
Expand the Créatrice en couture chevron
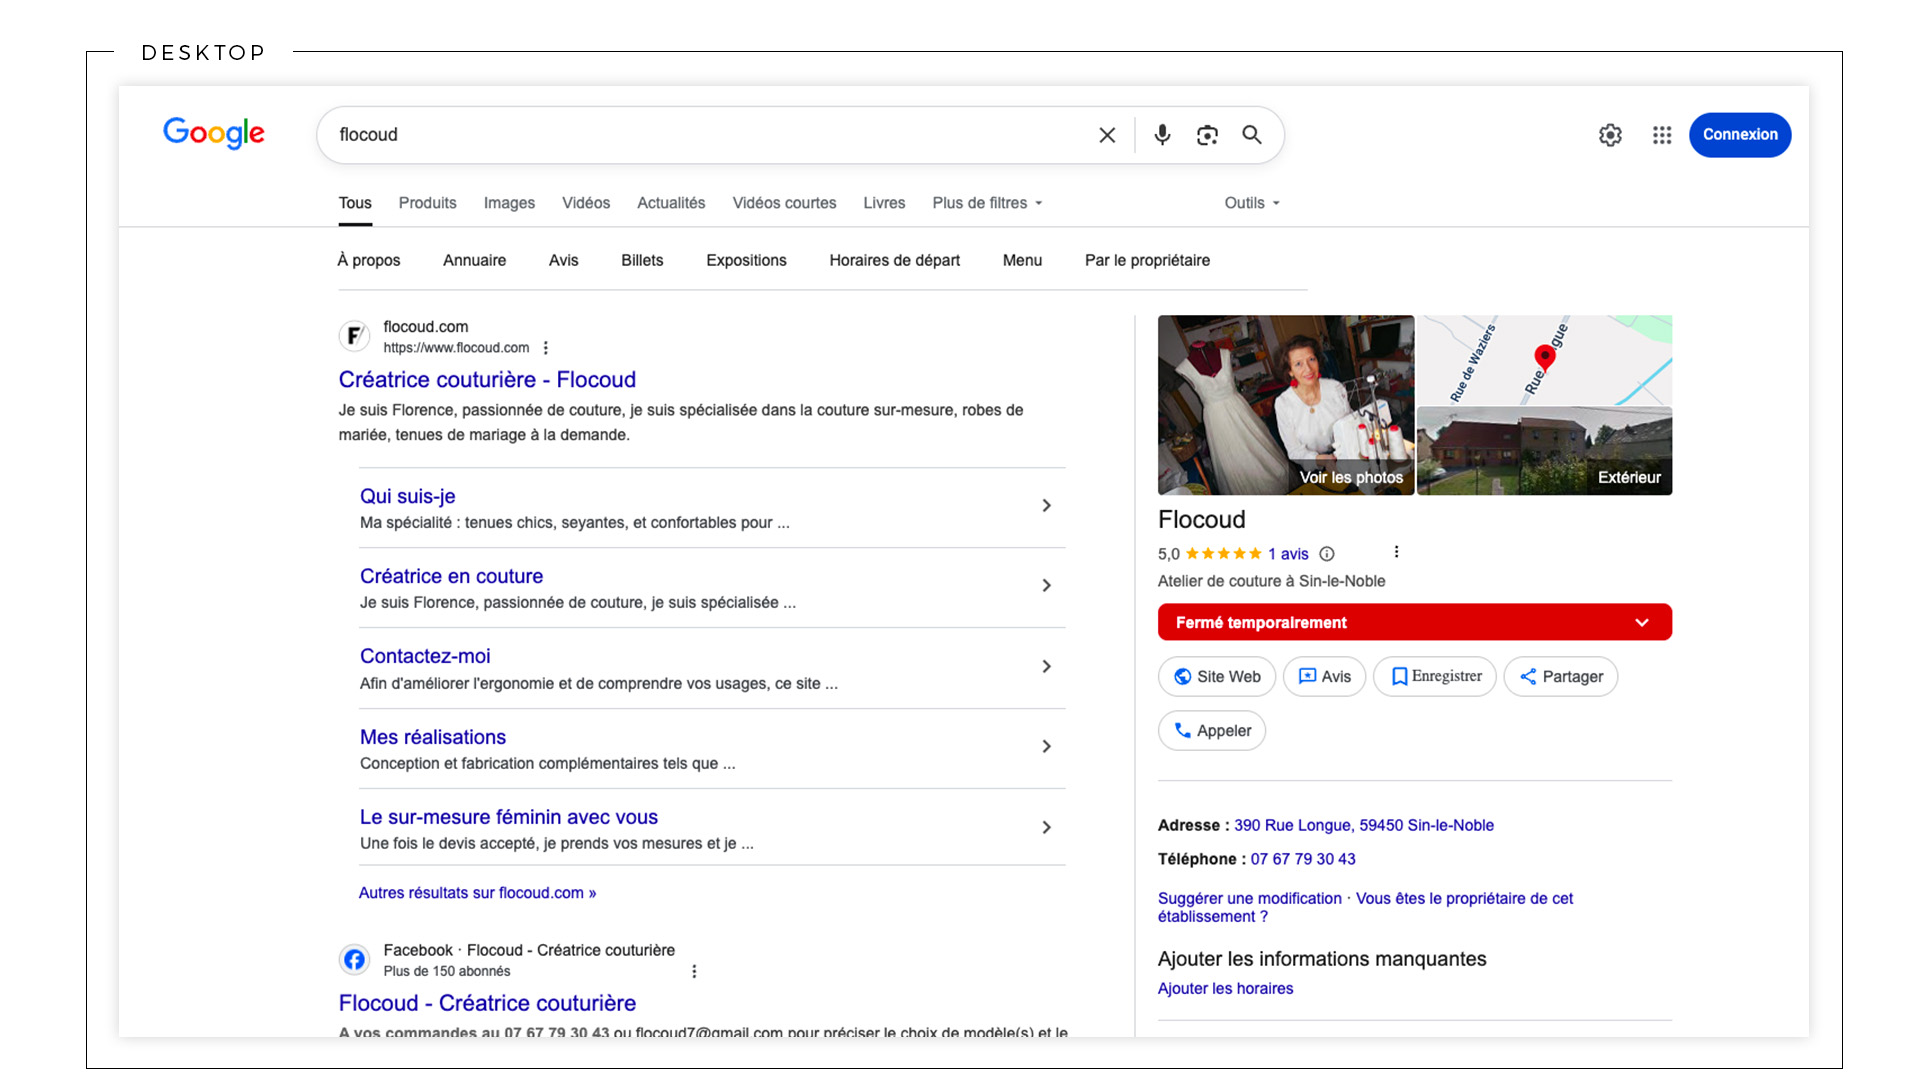(1046, 586)
